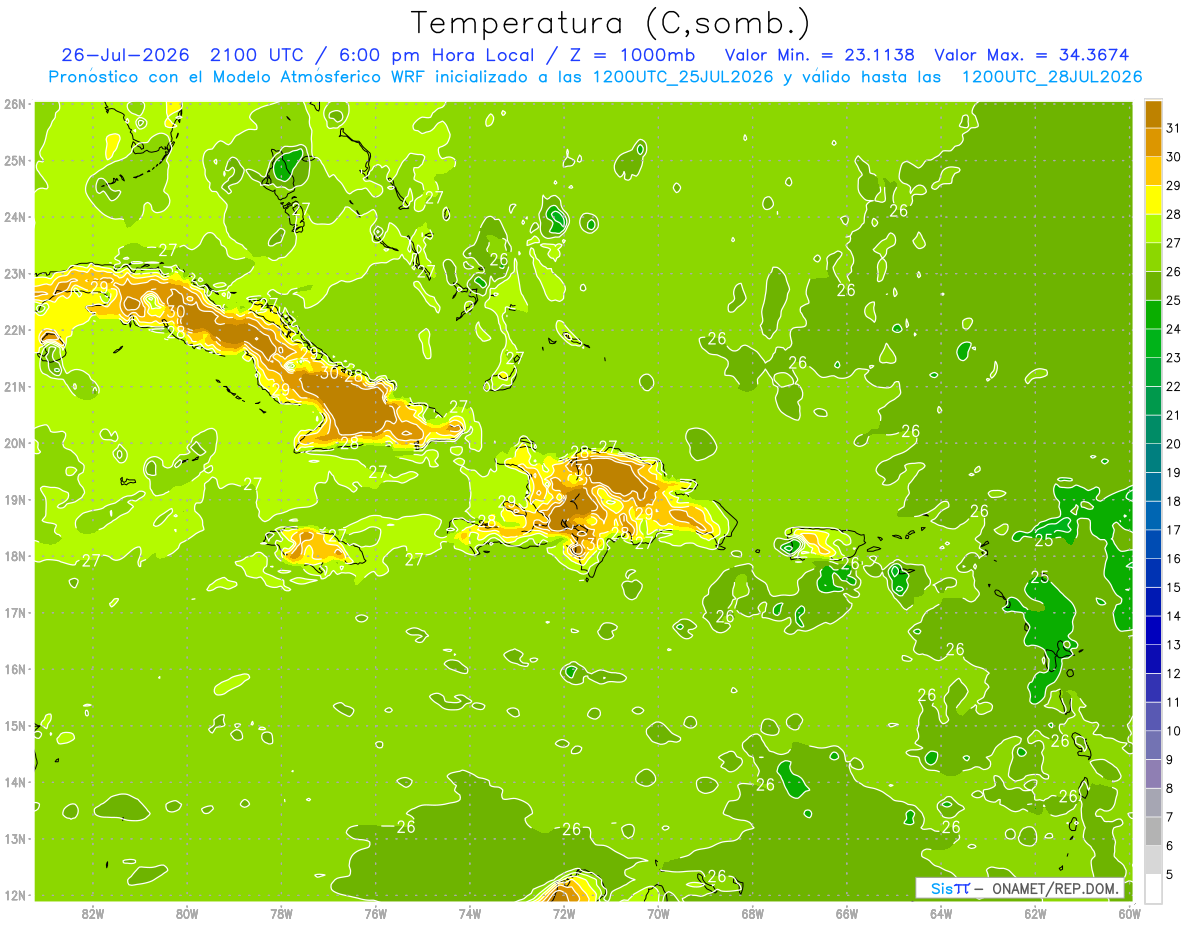Viewport: 1200px width, 927px height.
Task: Click legend scale label '28'
Action: pyautogui.click(x=1173, y=214)
